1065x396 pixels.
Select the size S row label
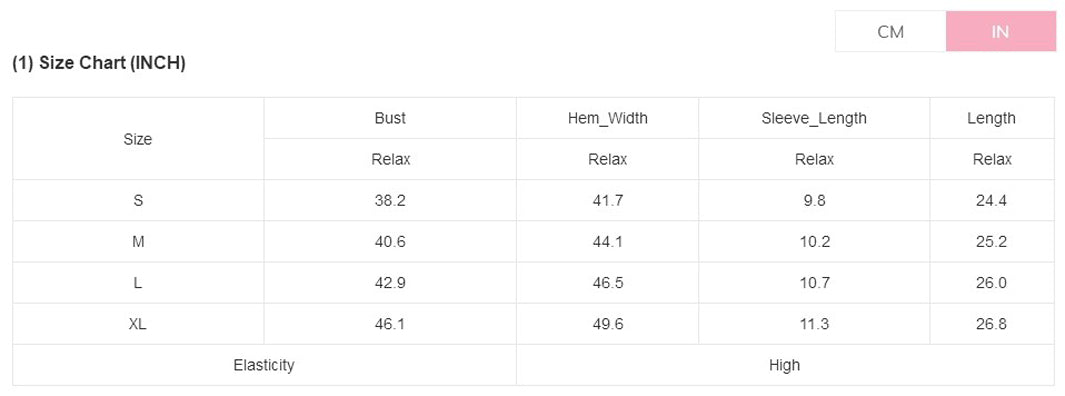point(138,201)
